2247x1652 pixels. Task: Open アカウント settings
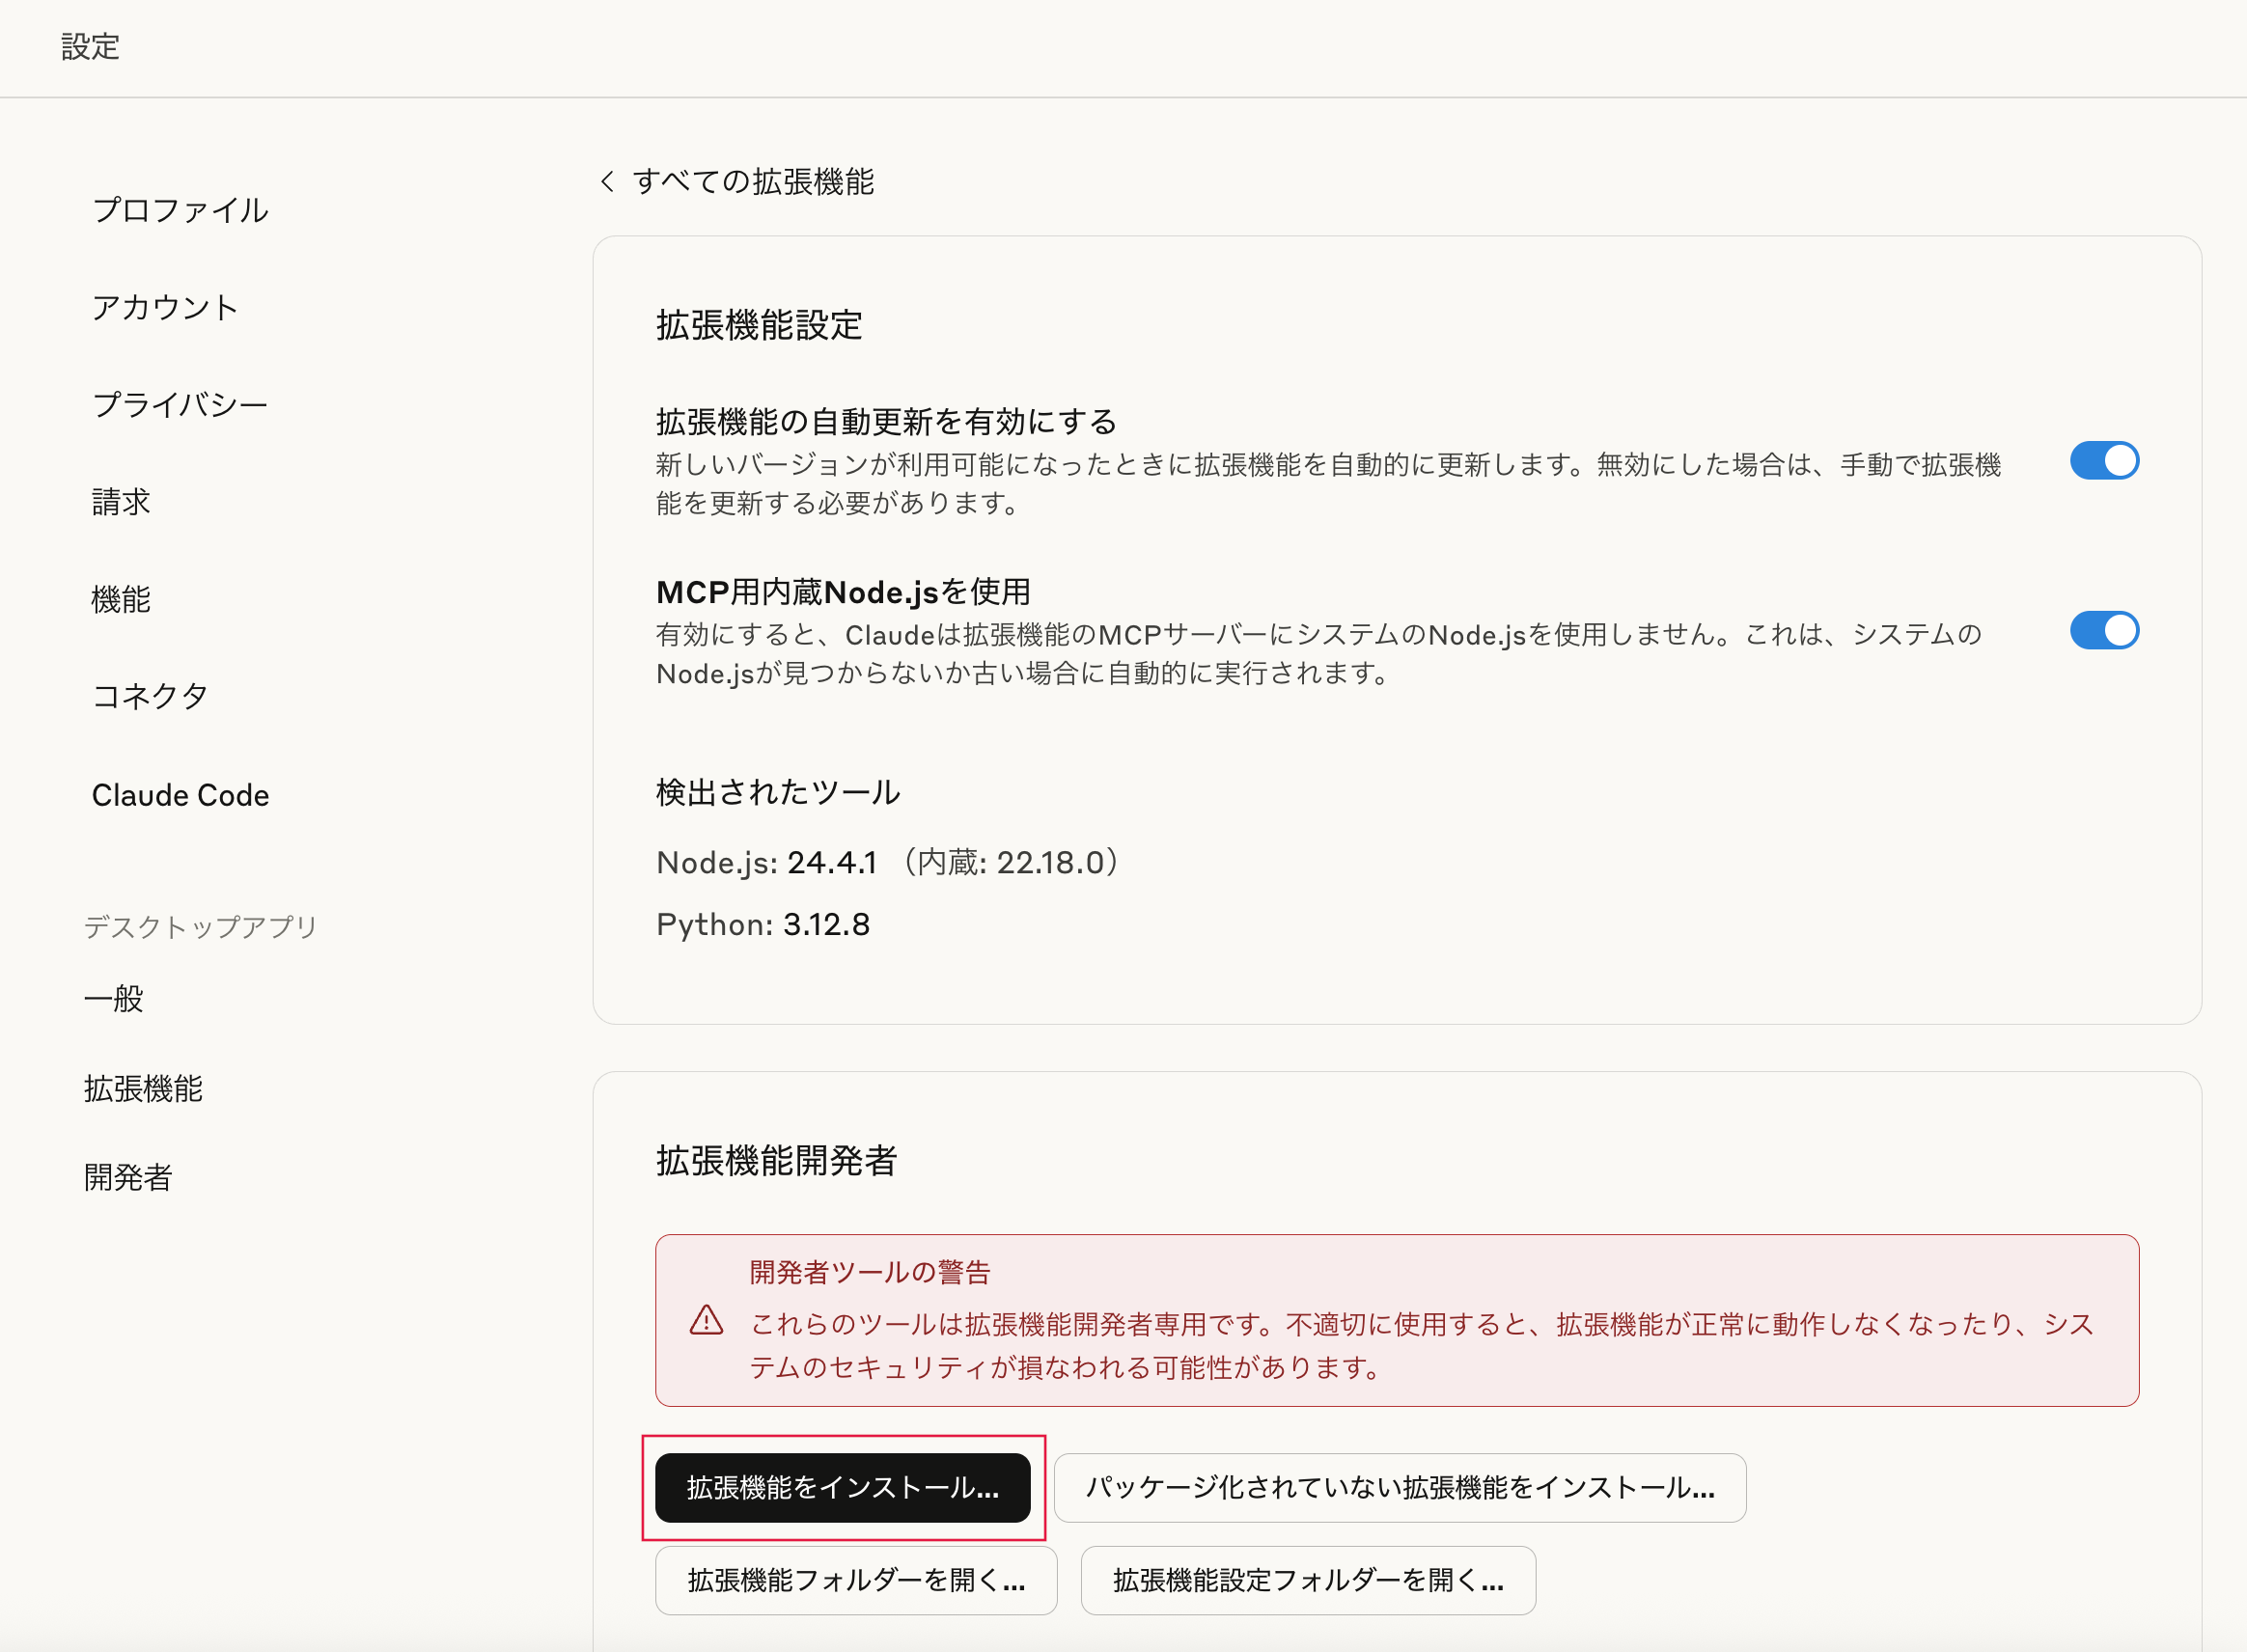(164, 308)
